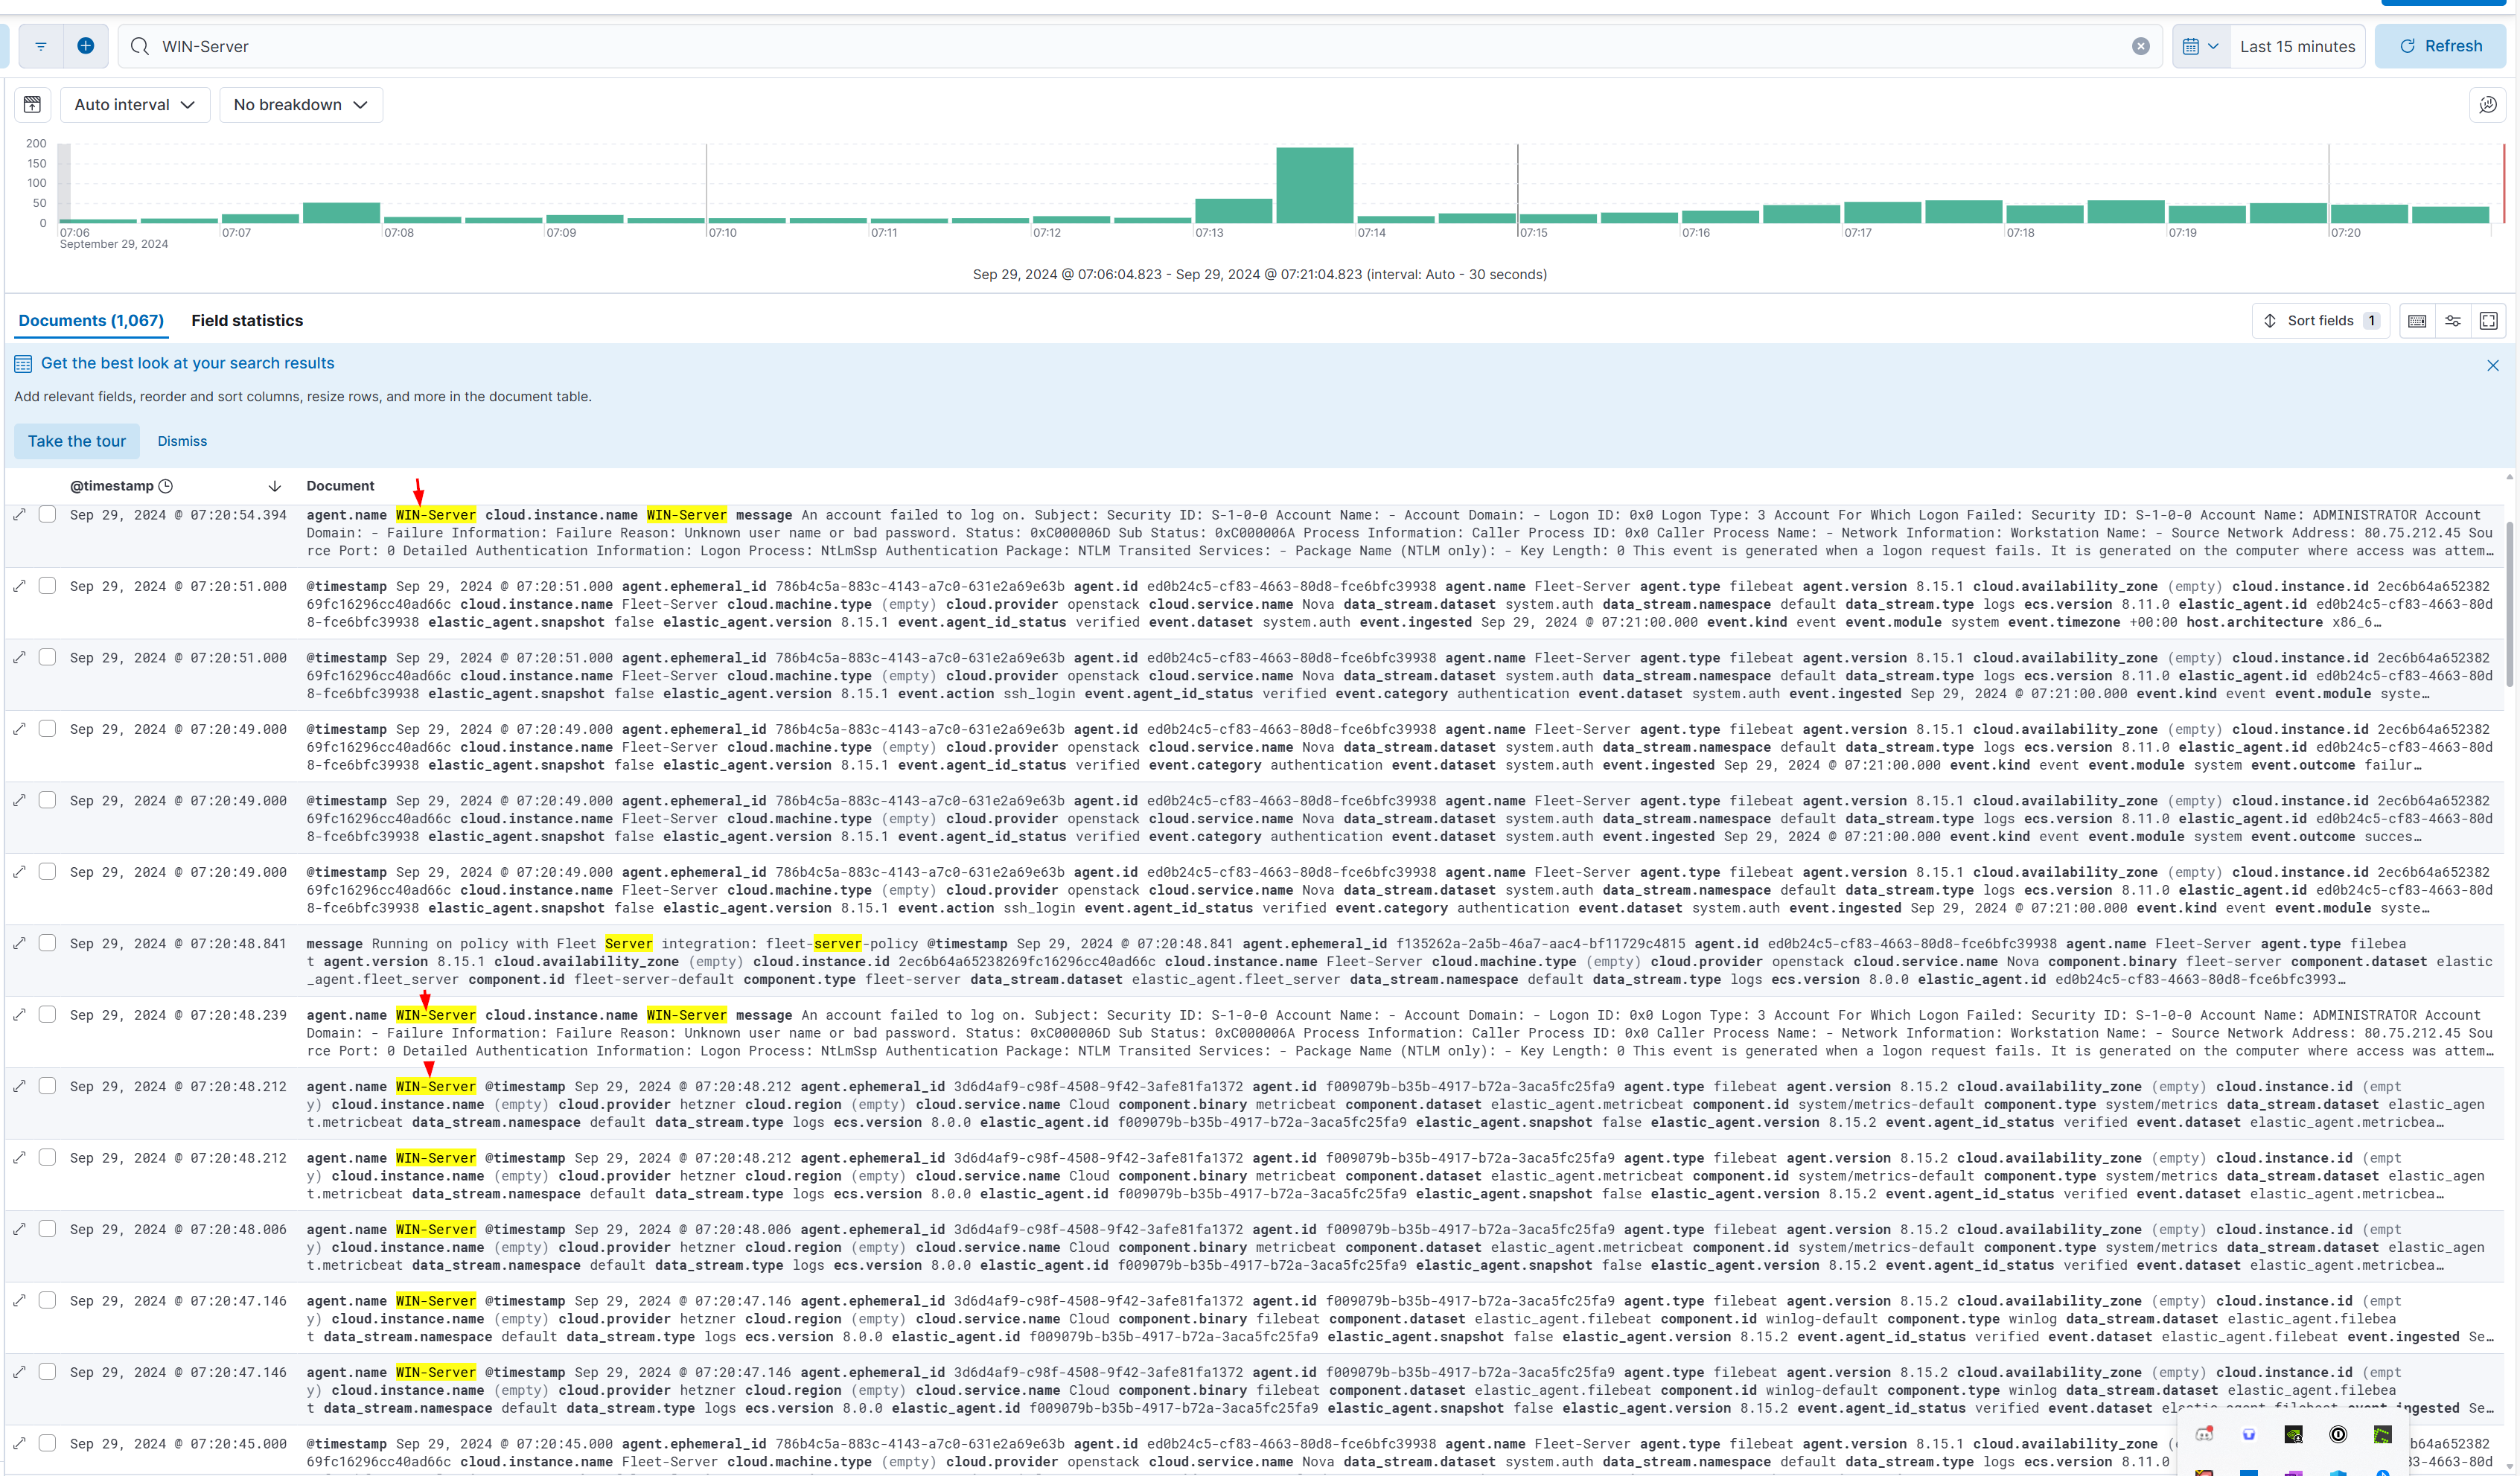The height and width of the screenshot is (1476, 2520).
Task: Sort by @timestamp using the arrow icon
Action: (x=275, y=486)
